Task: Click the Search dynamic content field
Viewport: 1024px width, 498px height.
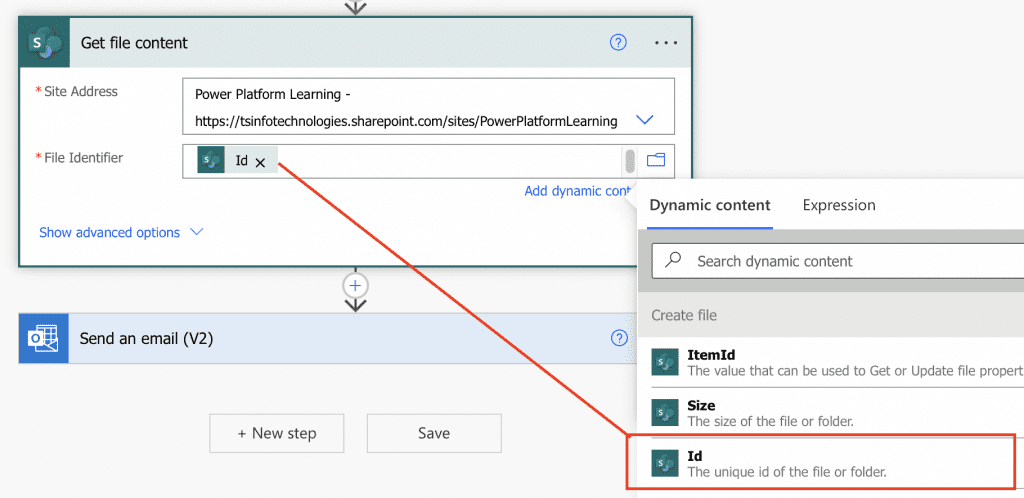Action: pos(838,261)
